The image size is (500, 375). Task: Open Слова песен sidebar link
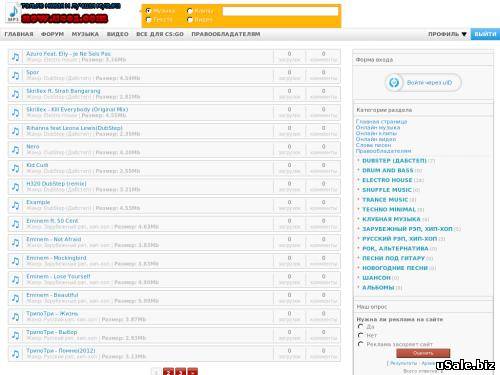tap(373, 145)
